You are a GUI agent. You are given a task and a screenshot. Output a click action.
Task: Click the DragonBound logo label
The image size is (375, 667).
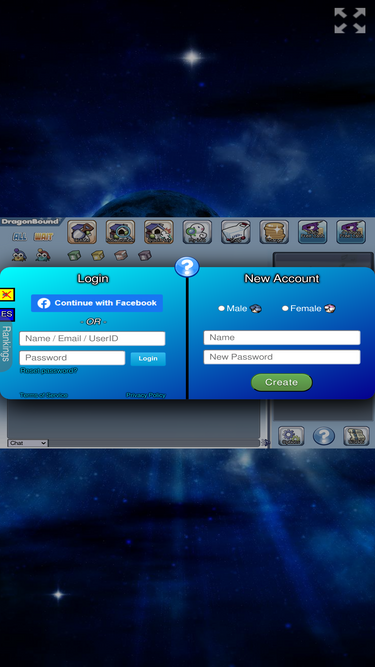pyautogui.click(x=30, y=222)
